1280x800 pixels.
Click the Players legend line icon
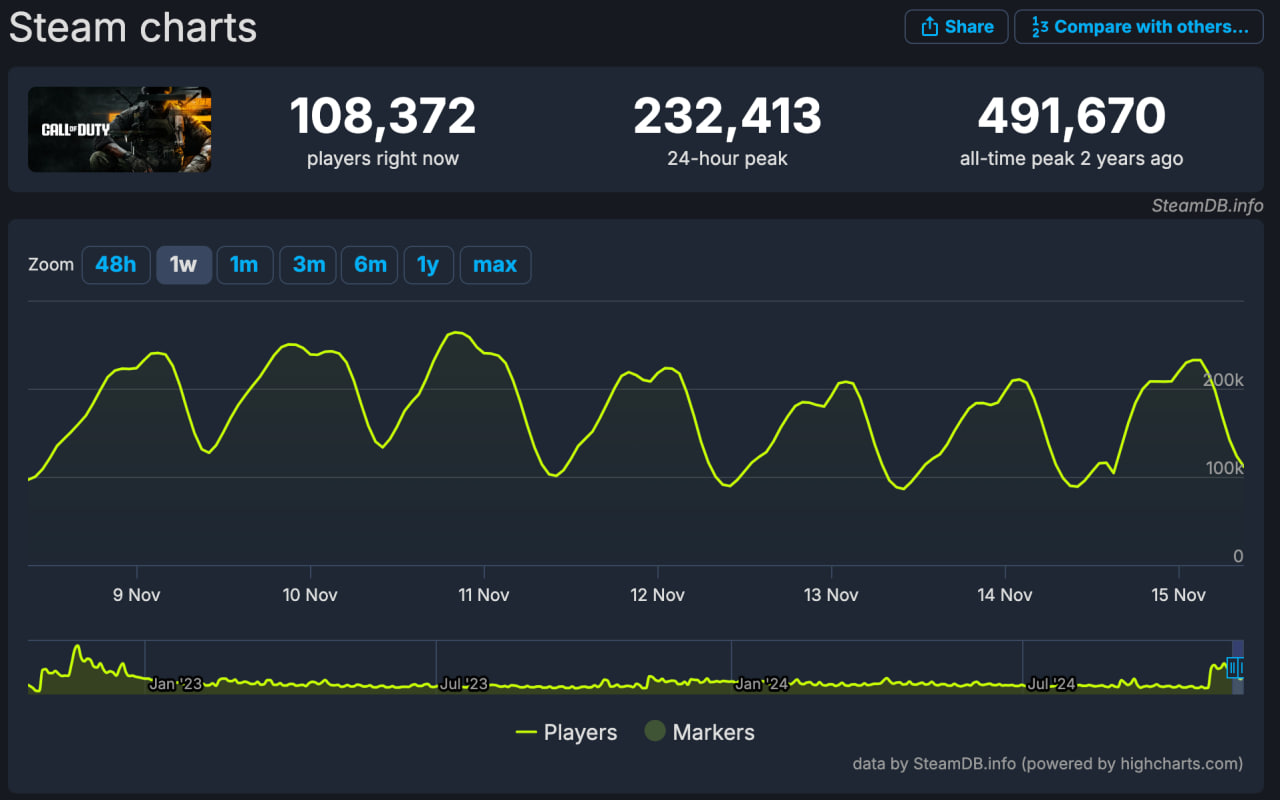527,733
